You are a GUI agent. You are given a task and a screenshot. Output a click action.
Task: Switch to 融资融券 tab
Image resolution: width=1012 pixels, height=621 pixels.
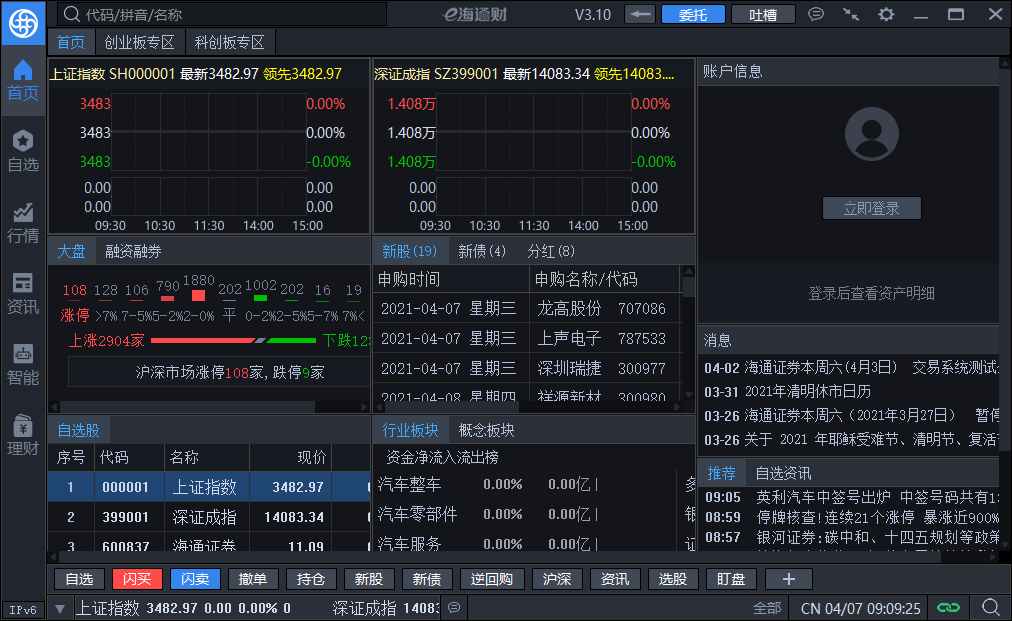point(134,251)
